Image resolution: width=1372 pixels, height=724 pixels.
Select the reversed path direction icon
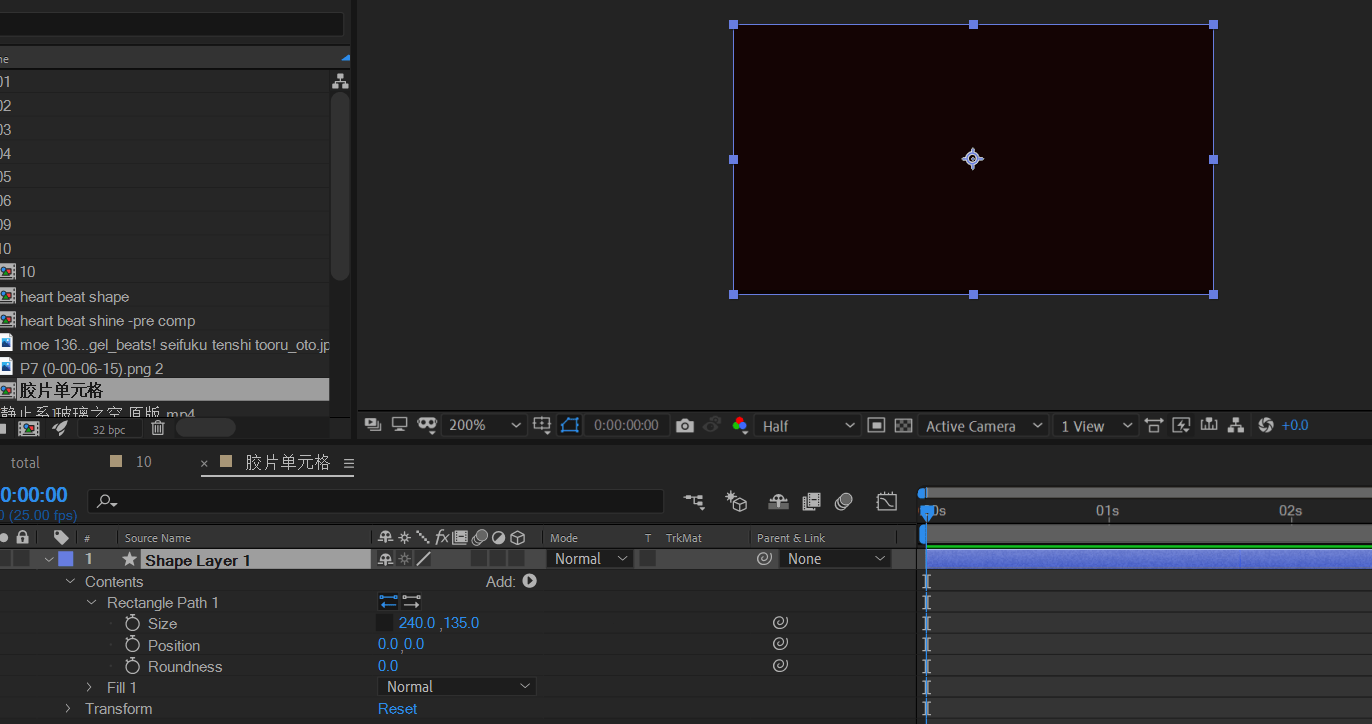(x=411, y=602)
